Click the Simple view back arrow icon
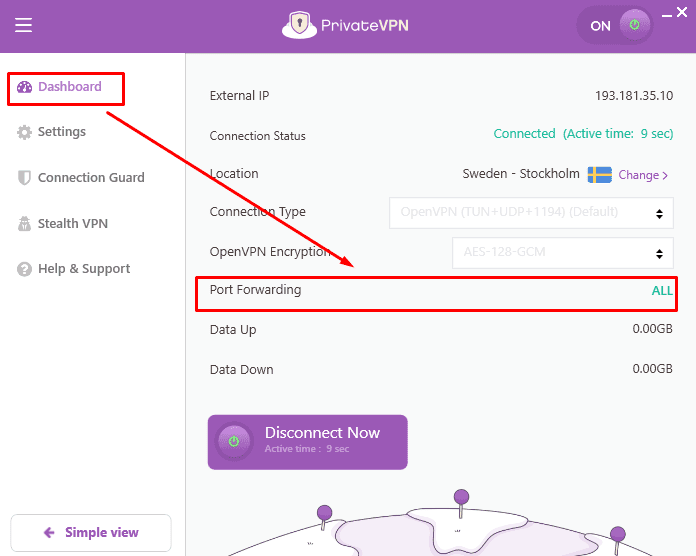Viewport: 696px width, 556px height. 49,532
